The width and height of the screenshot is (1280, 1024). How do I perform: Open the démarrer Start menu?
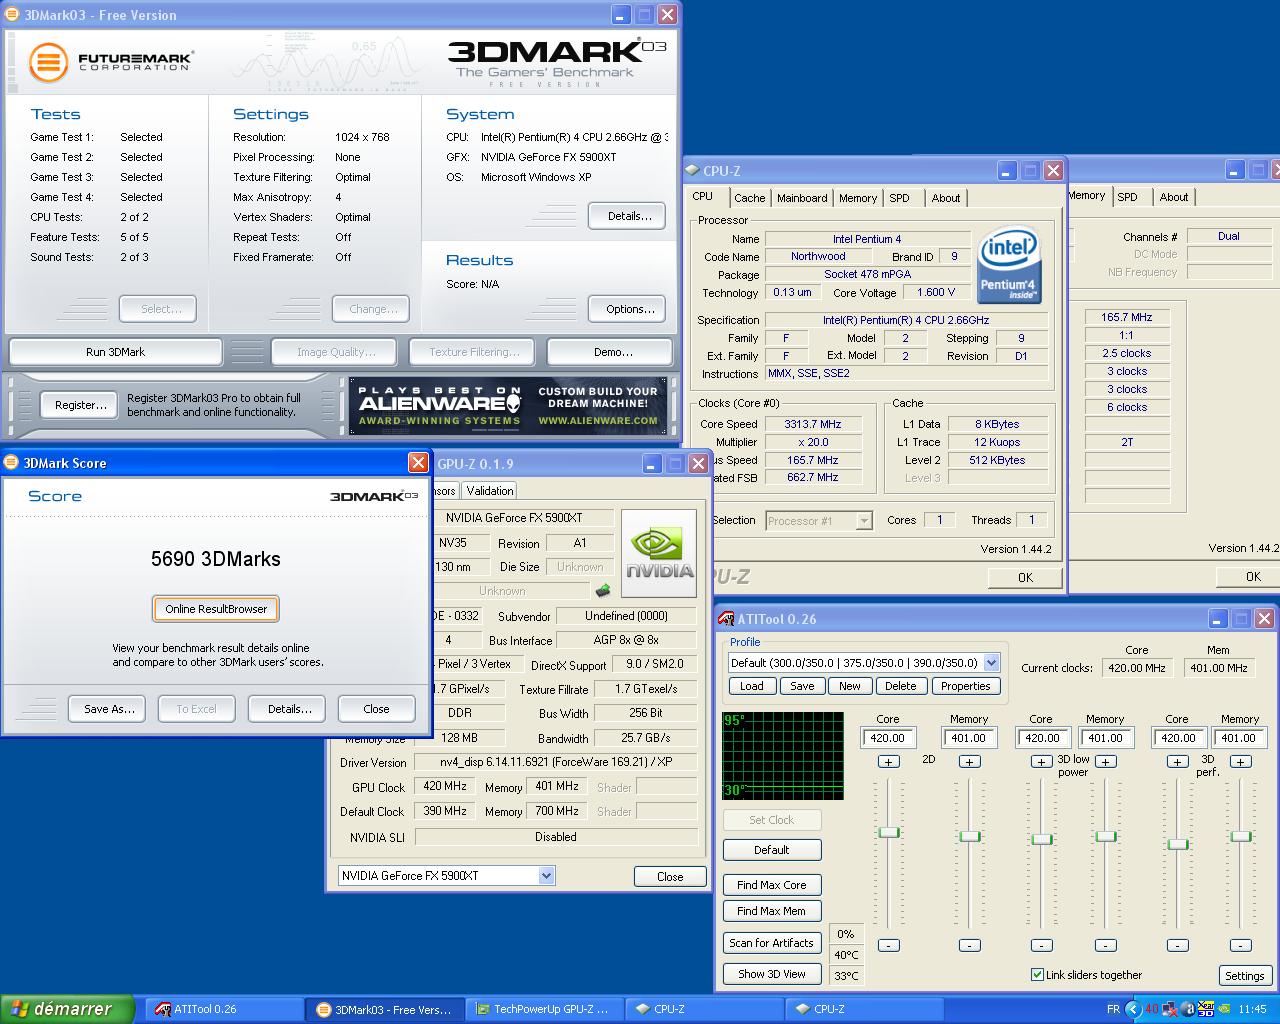point(67,1009)
